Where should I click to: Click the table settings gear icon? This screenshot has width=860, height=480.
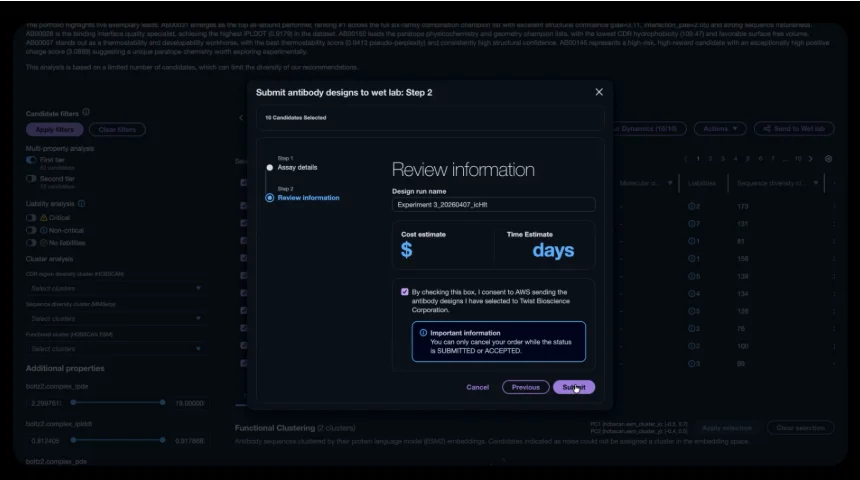pos(828,159)
